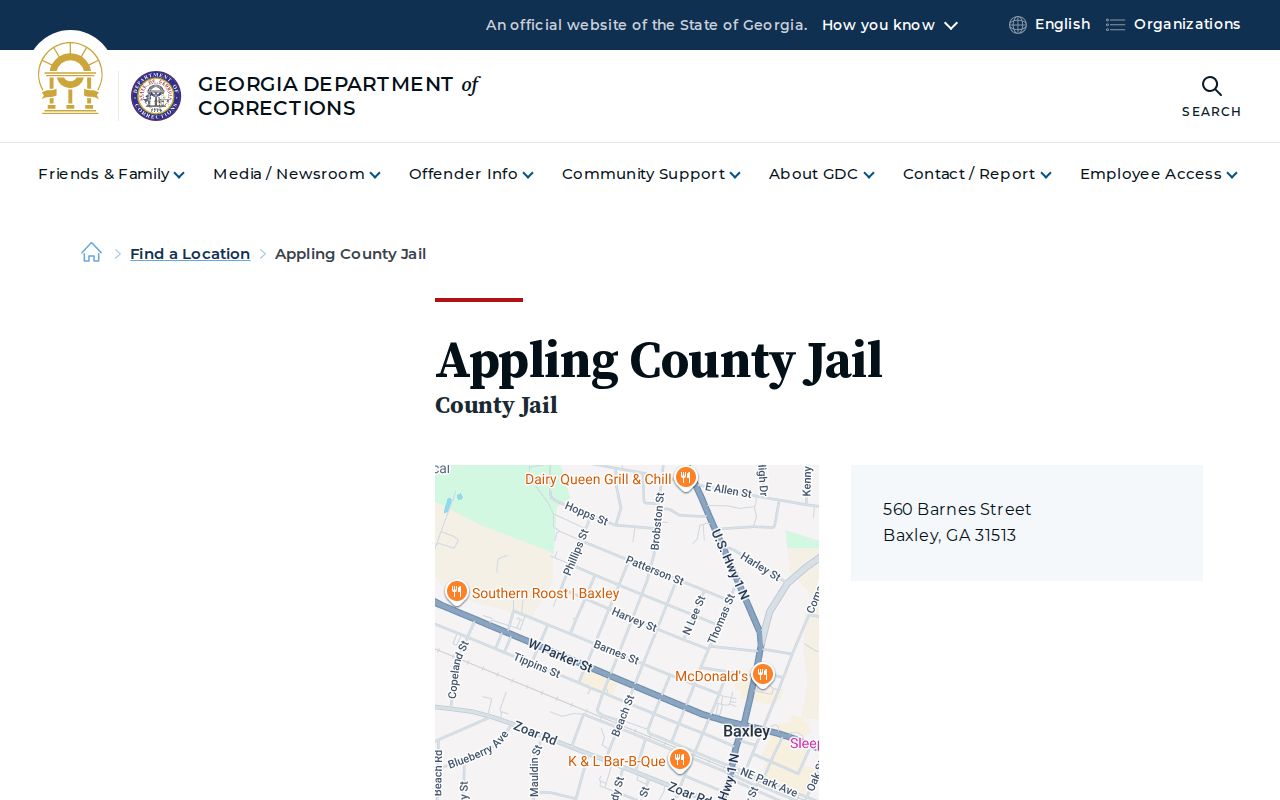Click Southern Roost restaurant map pin
Screen dimensions: 1280x800
click(456, 592)
